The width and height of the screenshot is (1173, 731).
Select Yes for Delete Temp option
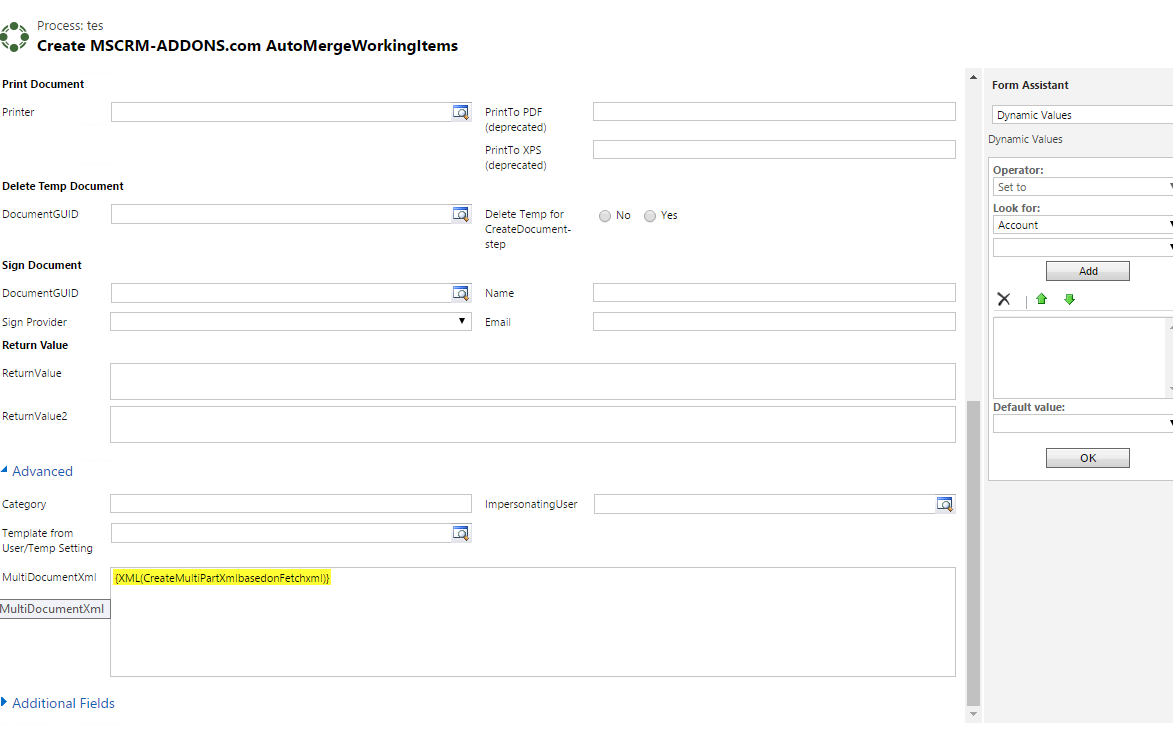(x=649, y=216)
